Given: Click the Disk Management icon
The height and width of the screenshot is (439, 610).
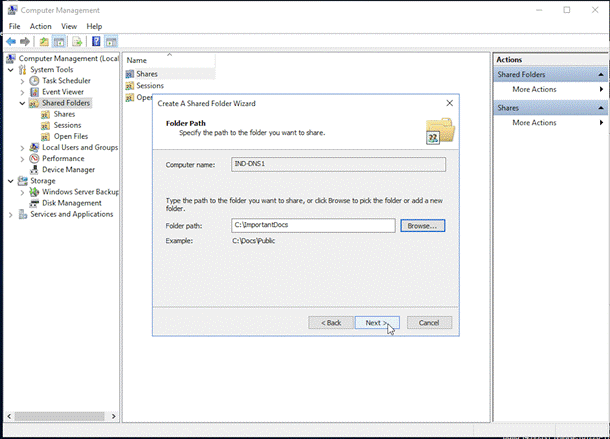Looking at the screenshot, I should point(35,203).
